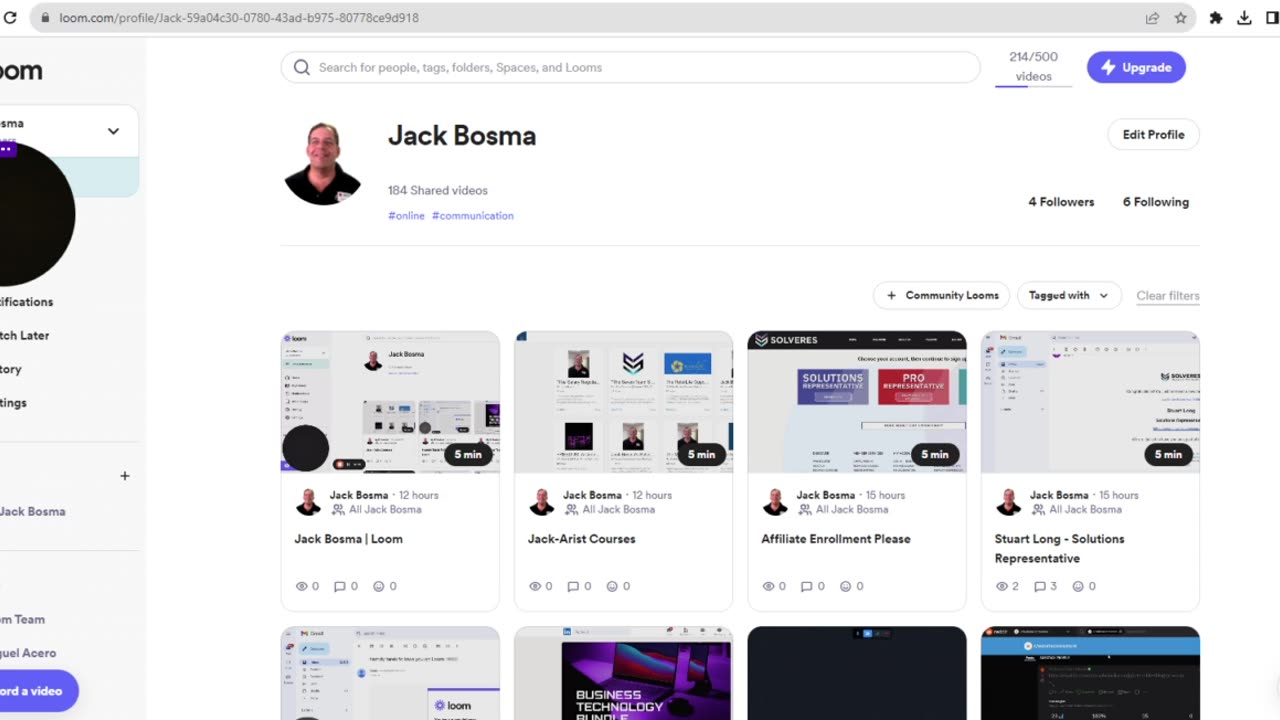Click the search magnifier icon in the Loom search bar

[x=302, y=68]
